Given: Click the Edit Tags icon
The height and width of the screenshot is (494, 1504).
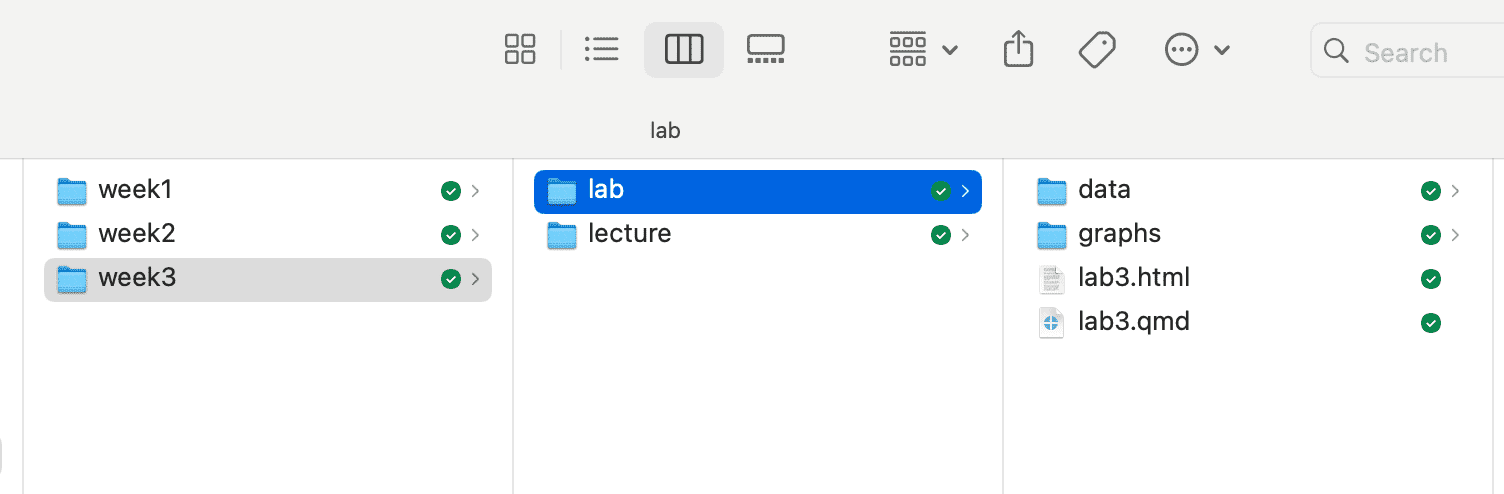Looking at the screenshot, I should click(1097, 49).
